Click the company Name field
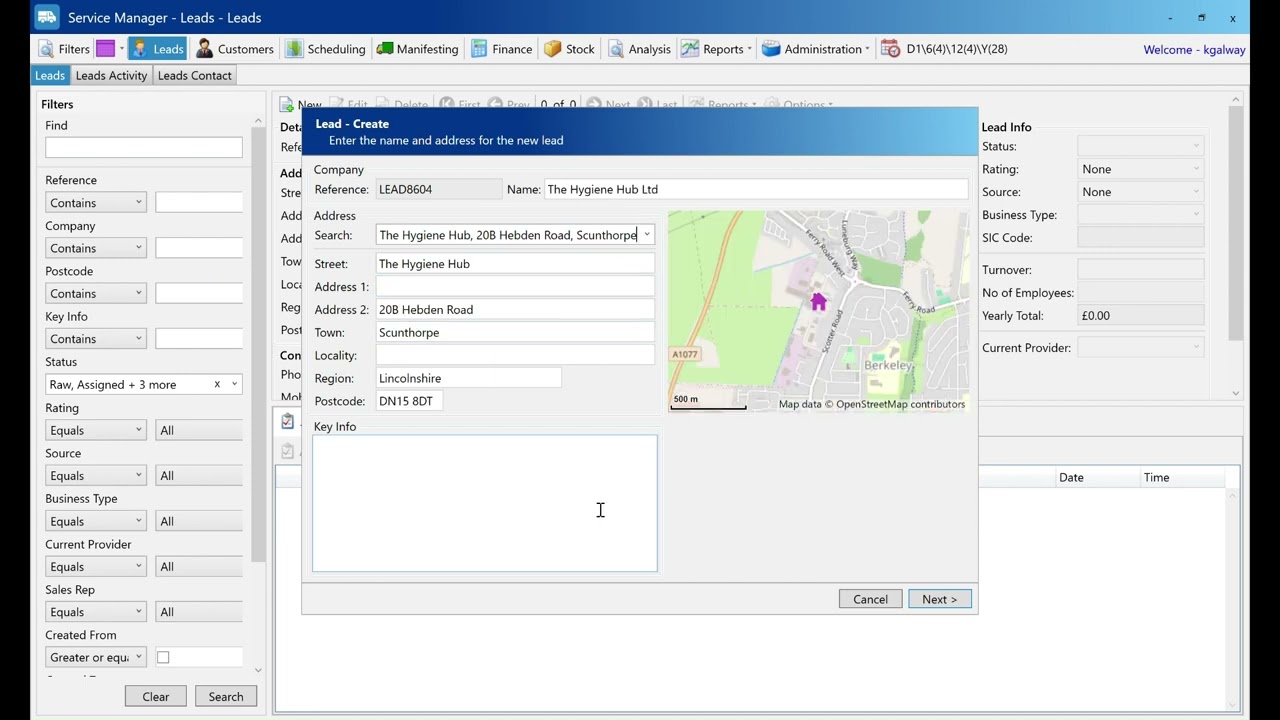Screen dimensions: 1280x720 pos(756,189)
